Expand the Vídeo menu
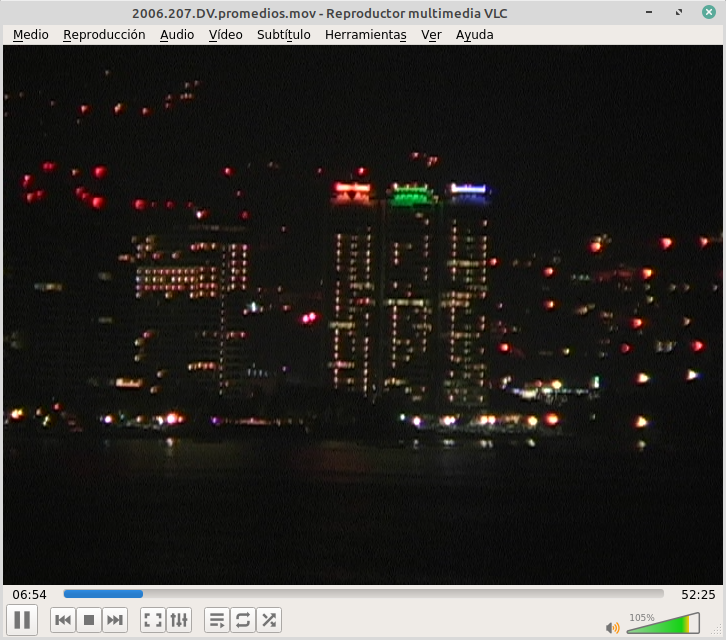Screen dimensions: 726x640 click(x=226, y=34)
